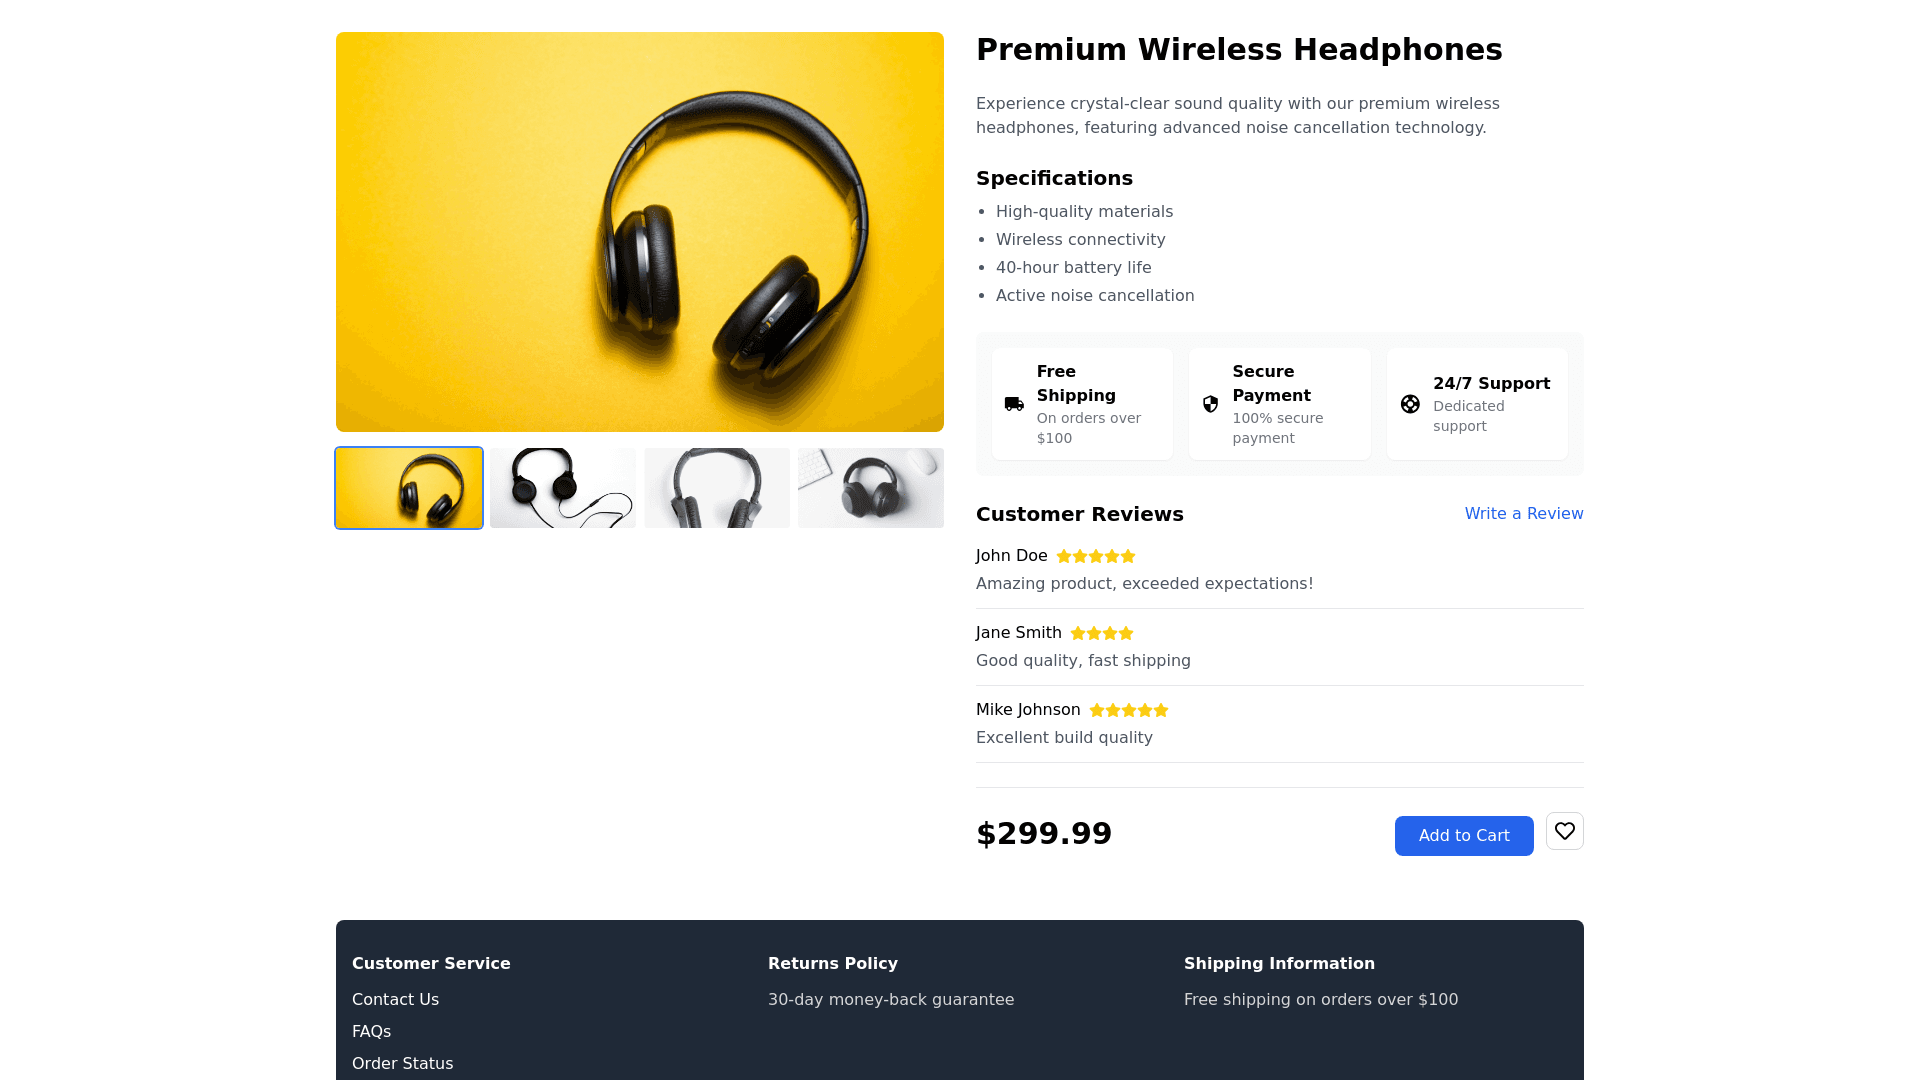
Task: Click the Free Shipping info card
Action: (x=1082, y=404)
